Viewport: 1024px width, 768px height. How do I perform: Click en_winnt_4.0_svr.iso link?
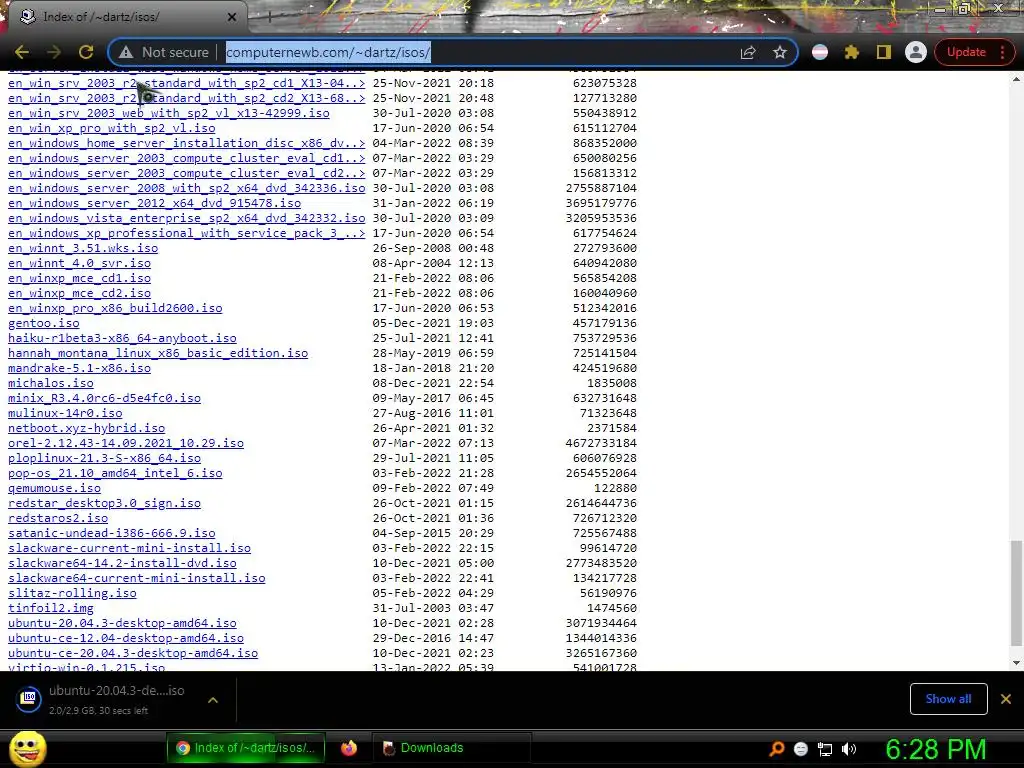[x=79, y=263]
